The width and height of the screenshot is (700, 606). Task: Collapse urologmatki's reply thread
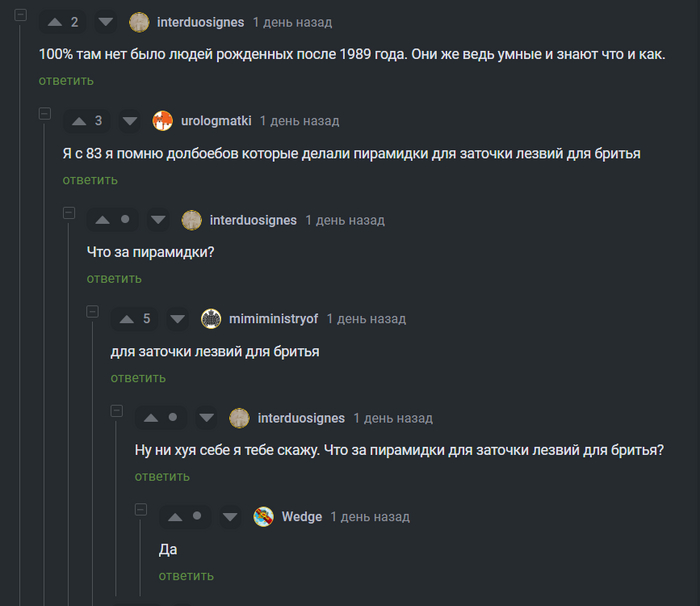click(44, 114)
